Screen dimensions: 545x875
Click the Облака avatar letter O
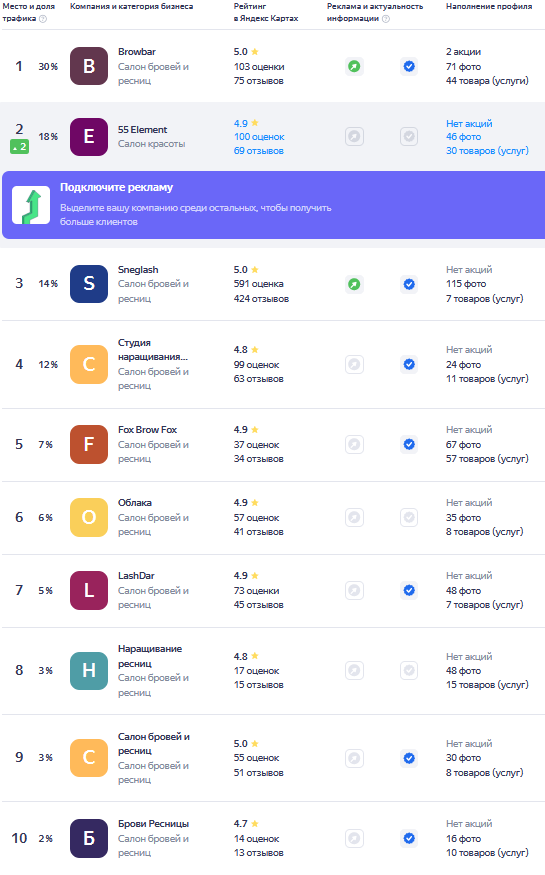coord(89,518)
